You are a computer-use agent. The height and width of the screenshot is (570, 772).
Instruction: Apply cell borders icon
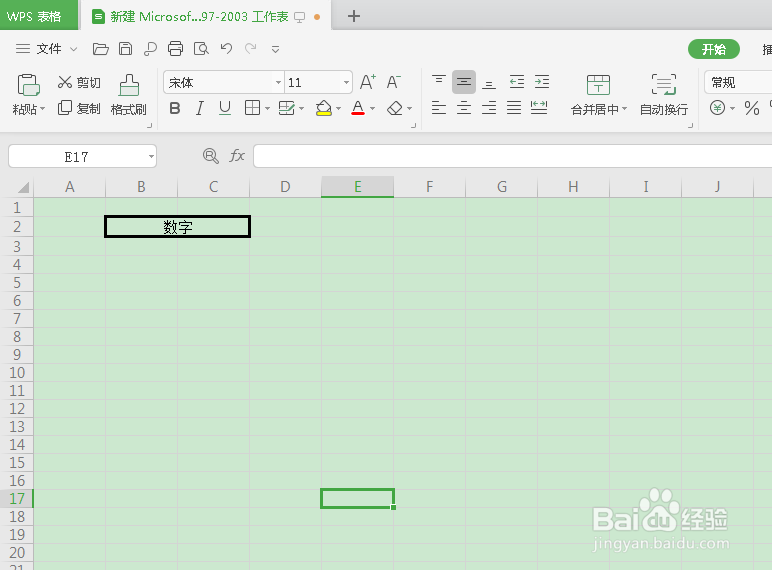pyautogui.click(x=252, y=108)
